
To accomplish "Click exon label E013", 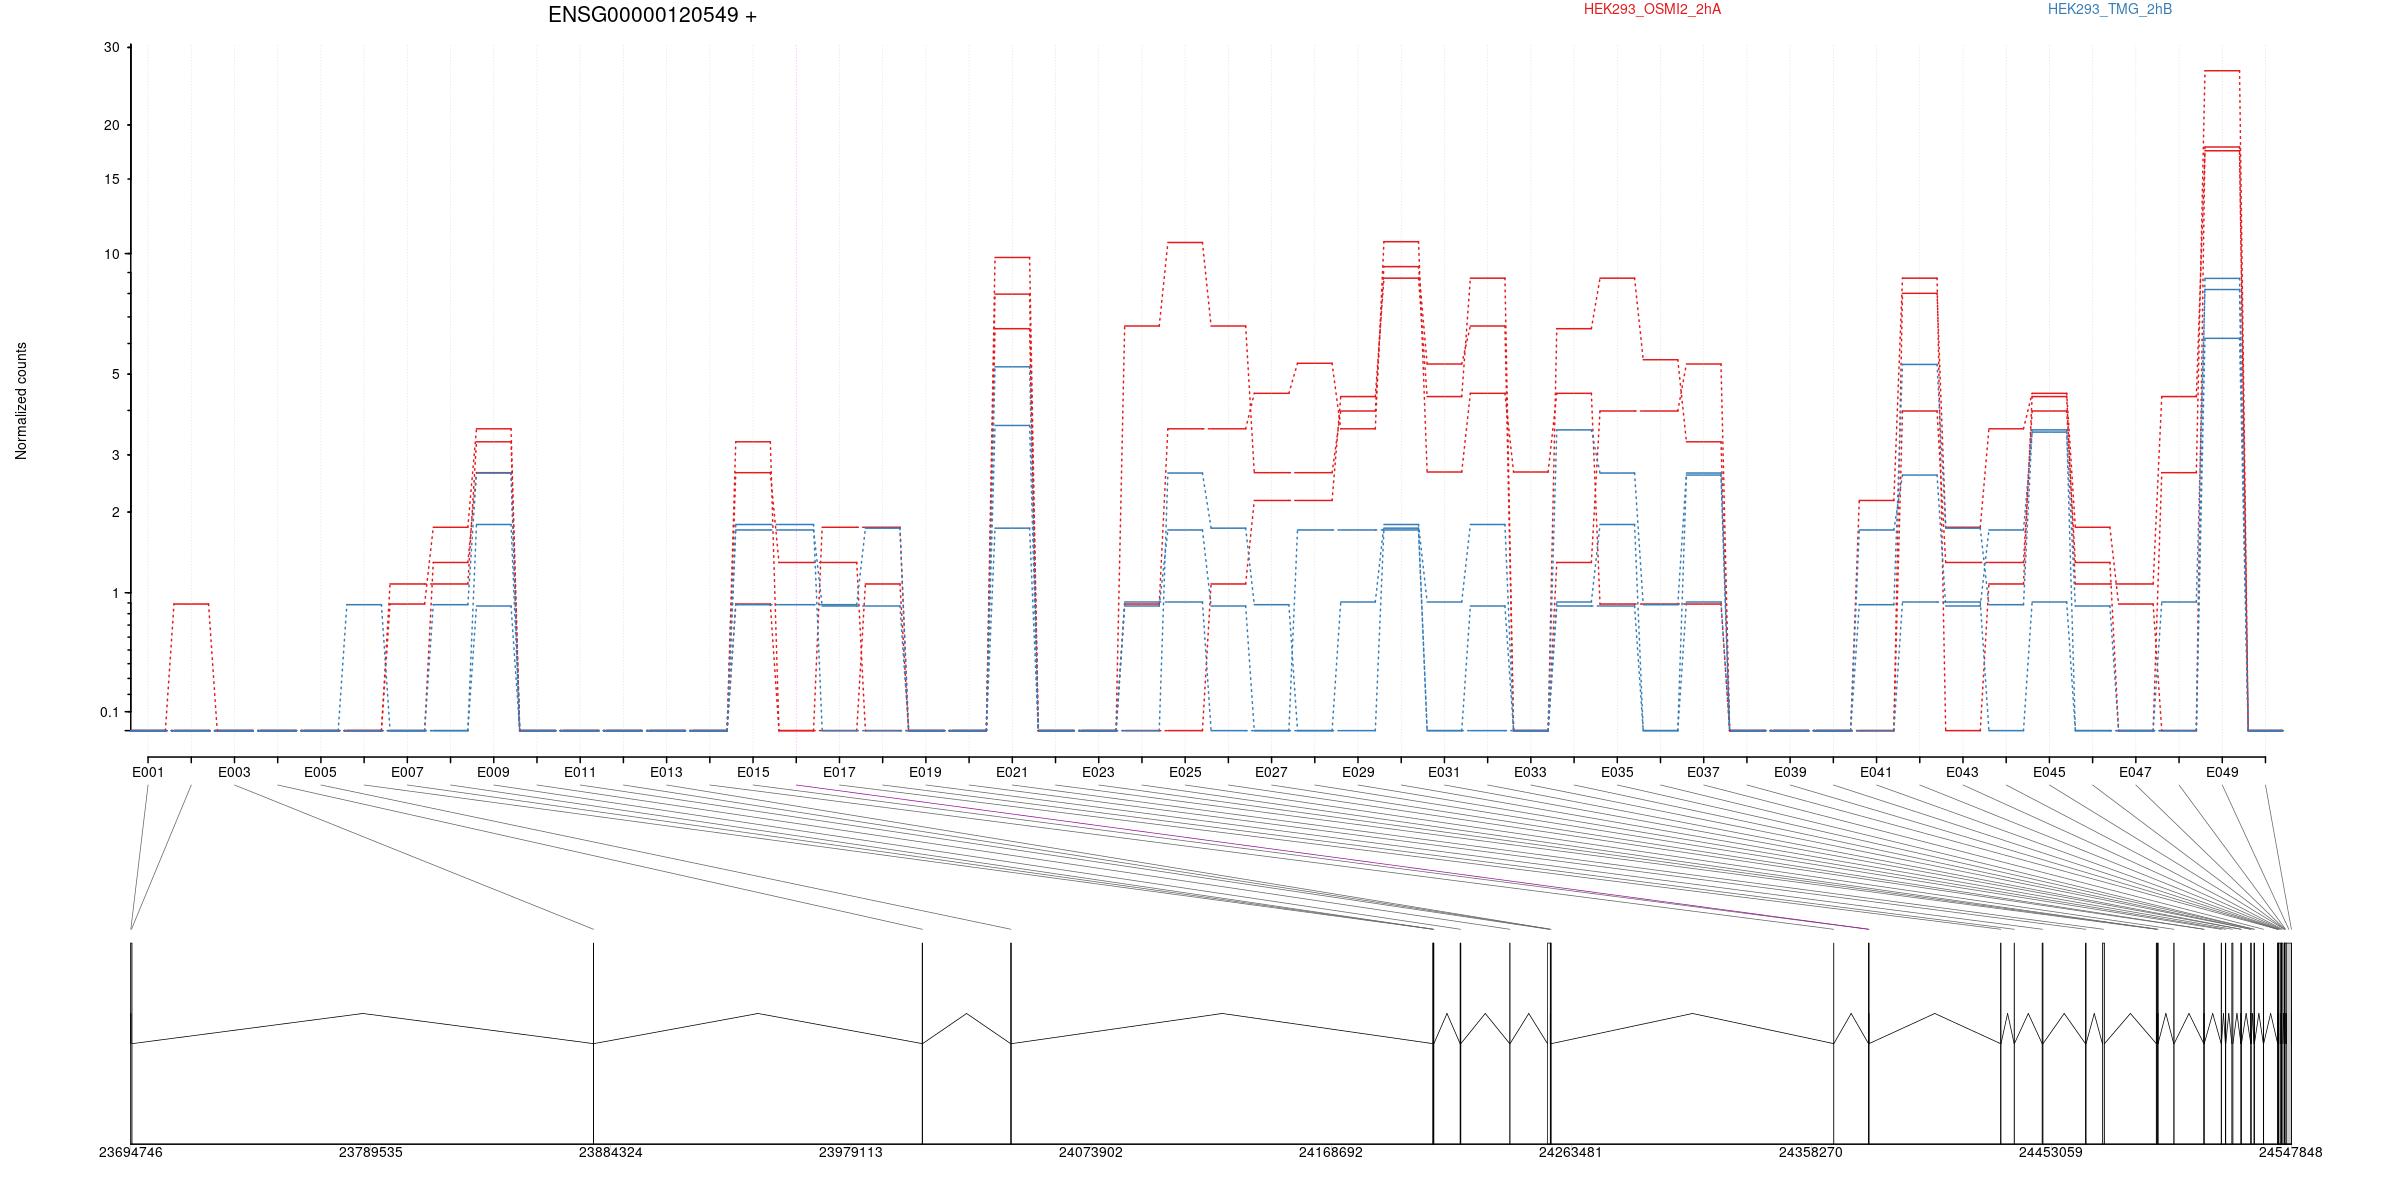I will [x=666, y=772].
